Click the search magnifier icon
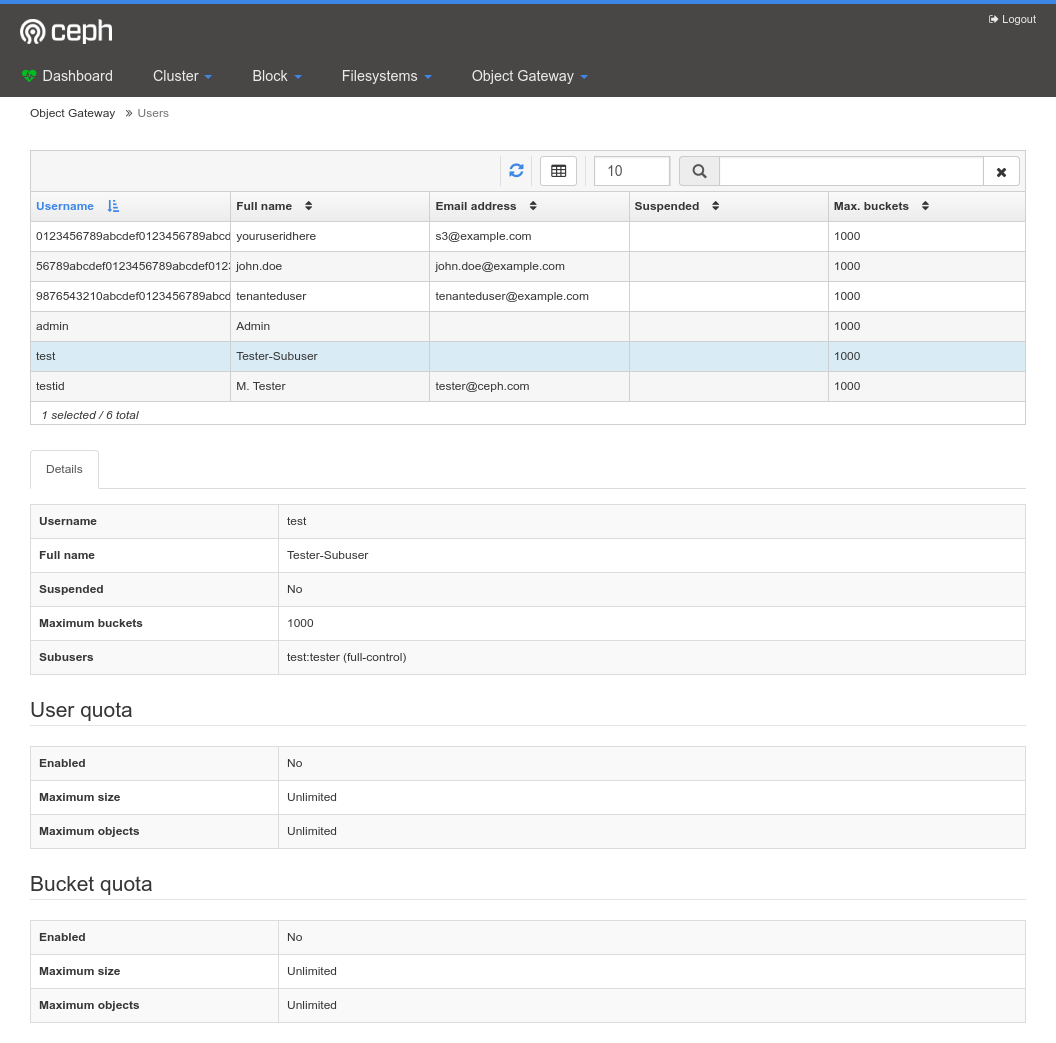This screenshot has height=1043, width=1056. (x=698, y=170)
